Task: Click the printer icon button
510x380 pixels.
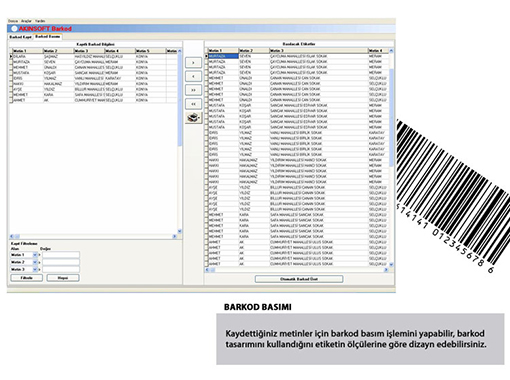Action: tap(193, 118)
